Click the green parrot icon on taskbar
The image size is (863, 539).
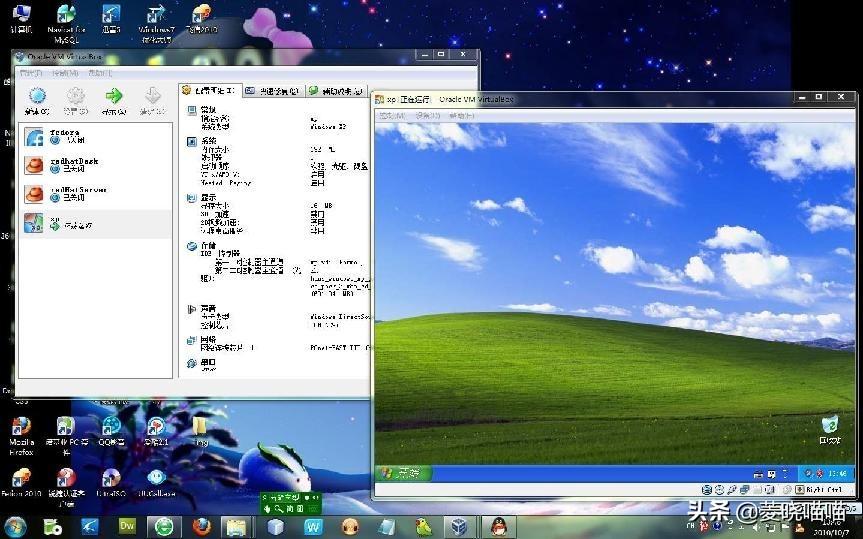point(423,526)
